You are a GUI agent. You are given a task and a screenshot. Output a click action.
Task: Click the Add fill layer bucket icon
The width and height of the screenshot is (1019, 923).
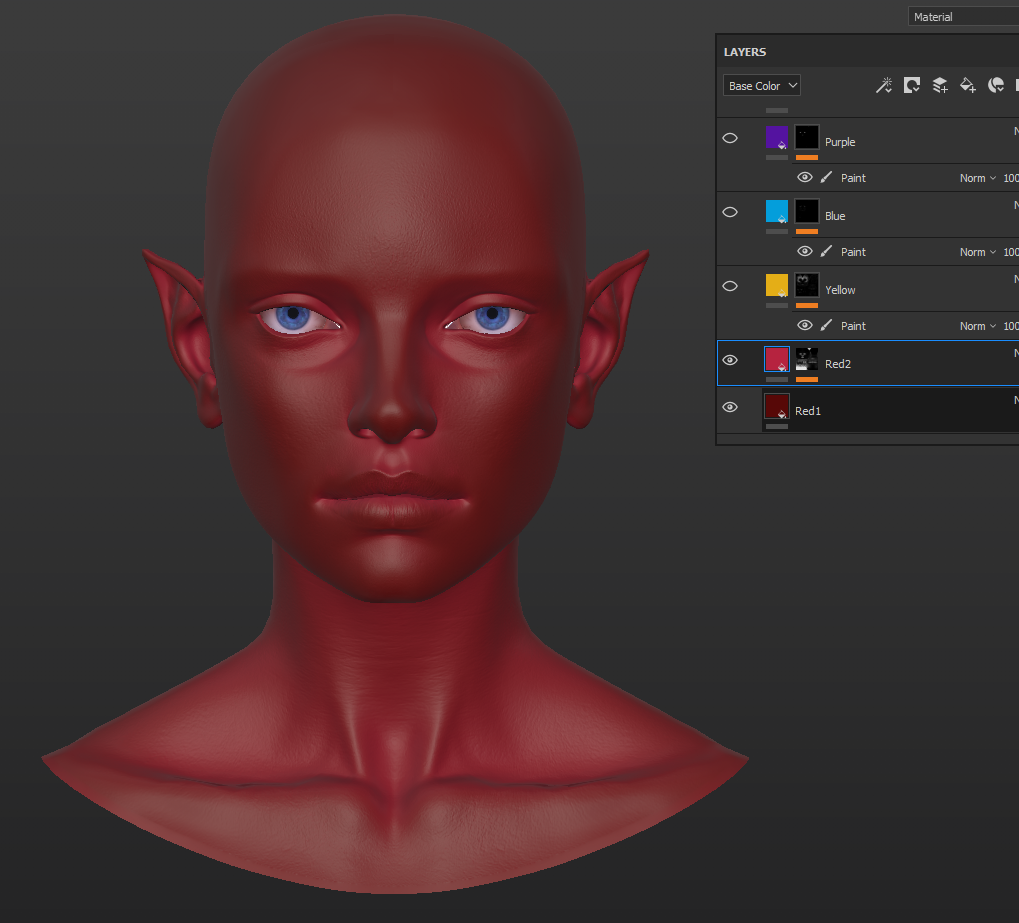point(968,86)
